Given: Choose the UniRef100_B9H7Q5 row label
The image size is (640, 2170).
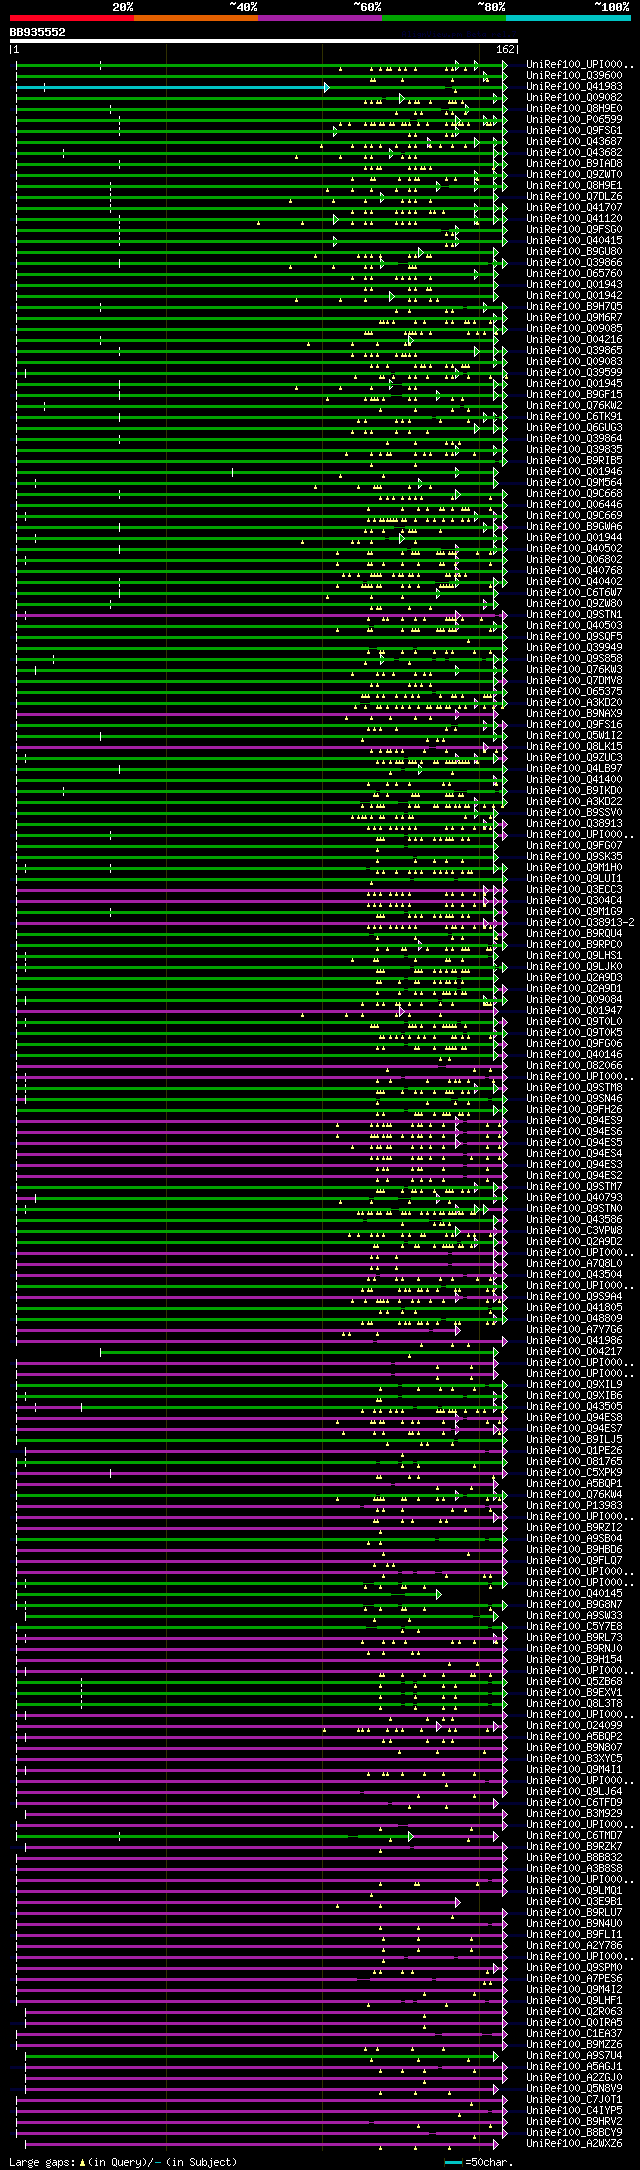Looking at the screenshot, I should click(x=574, y=307).
